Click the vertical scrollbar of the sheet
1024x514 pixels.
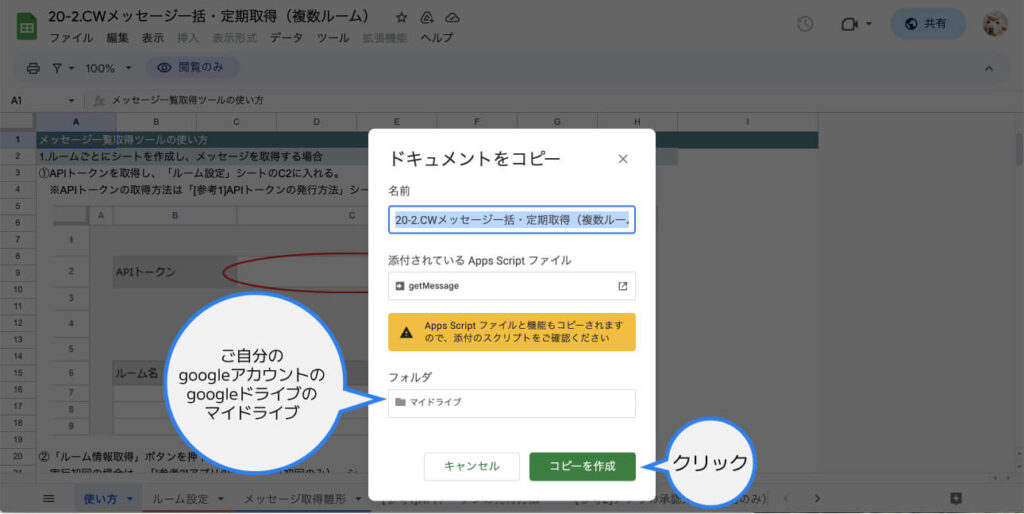click(x=1019, y=149)
